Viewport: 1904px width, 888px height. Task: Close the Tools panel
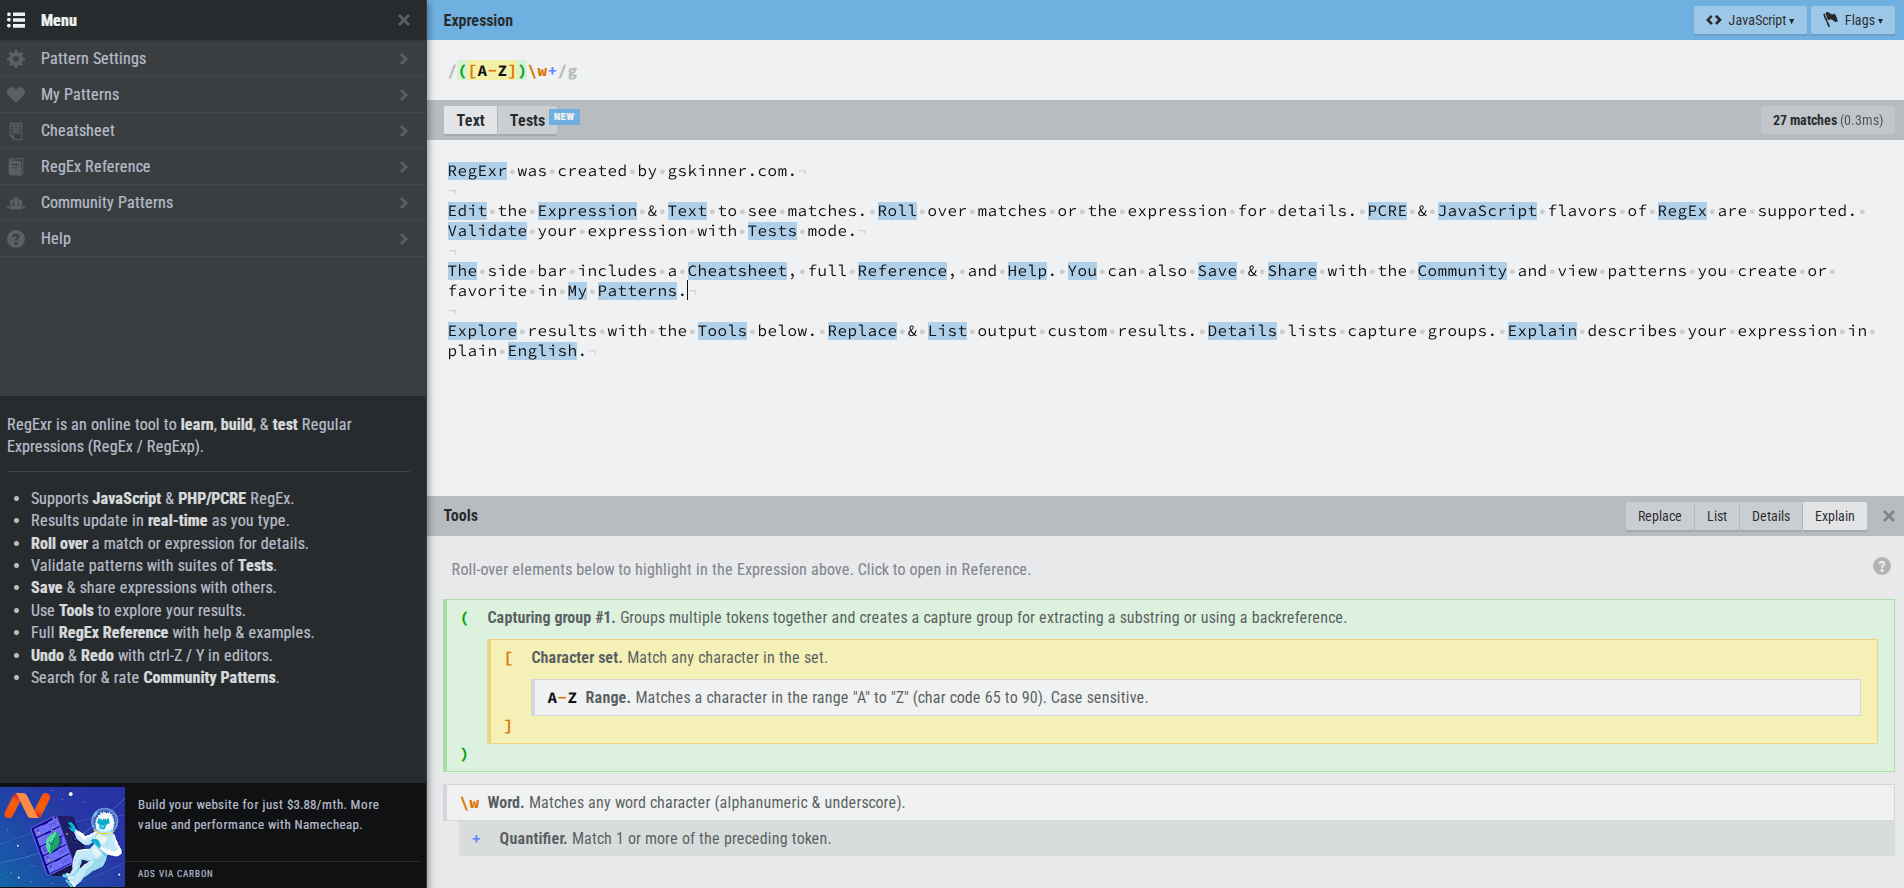point(1889,516)
